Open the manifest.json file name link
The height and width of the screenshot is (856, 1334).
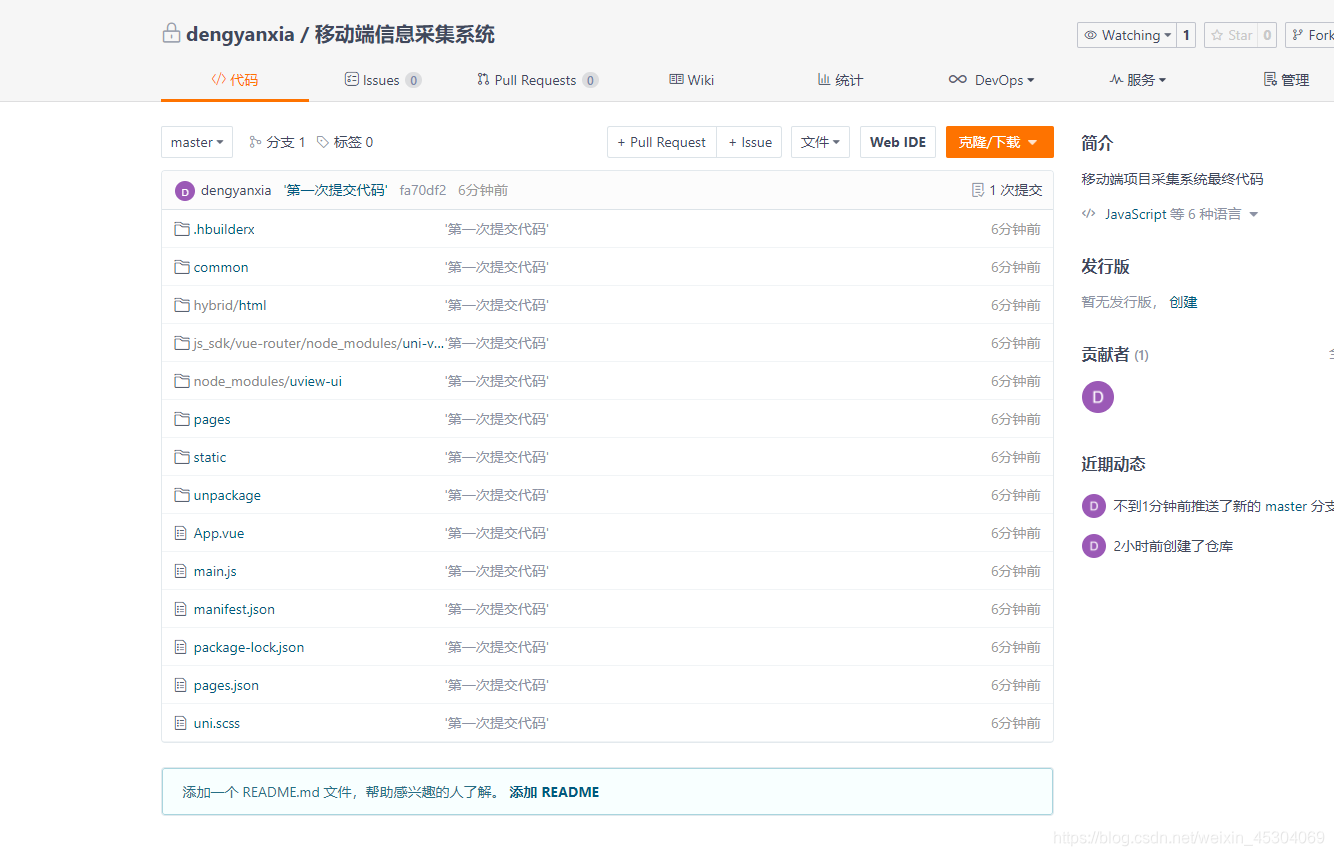[x=234, y=609]
